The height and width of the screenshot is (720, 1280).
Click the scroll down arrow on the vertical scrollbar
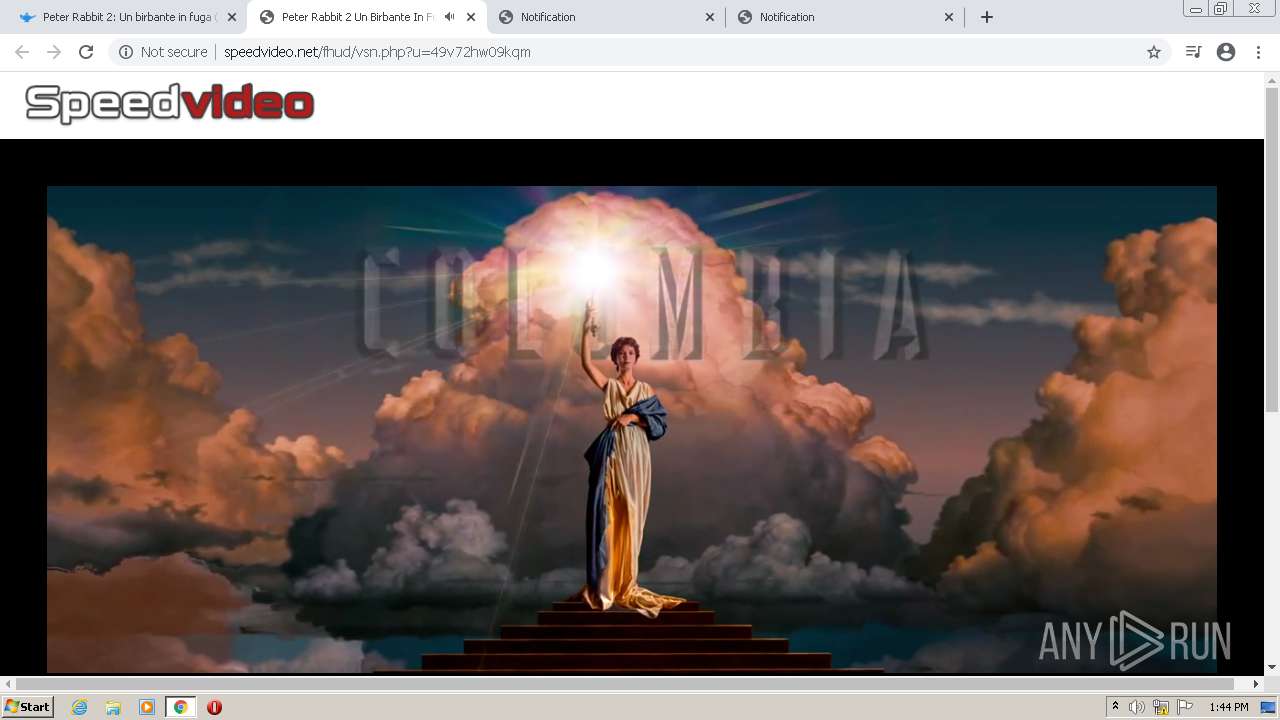click(x=1272, y=667)
